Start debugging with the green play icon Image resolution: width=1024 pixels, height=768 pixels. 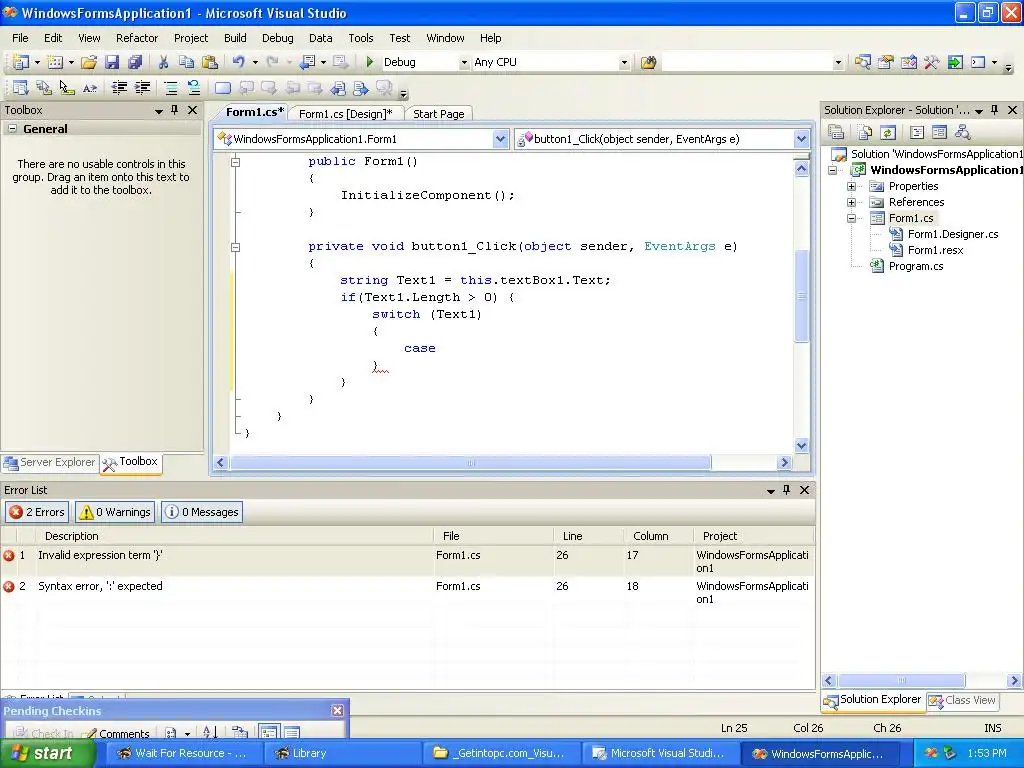tap(370, 62)
